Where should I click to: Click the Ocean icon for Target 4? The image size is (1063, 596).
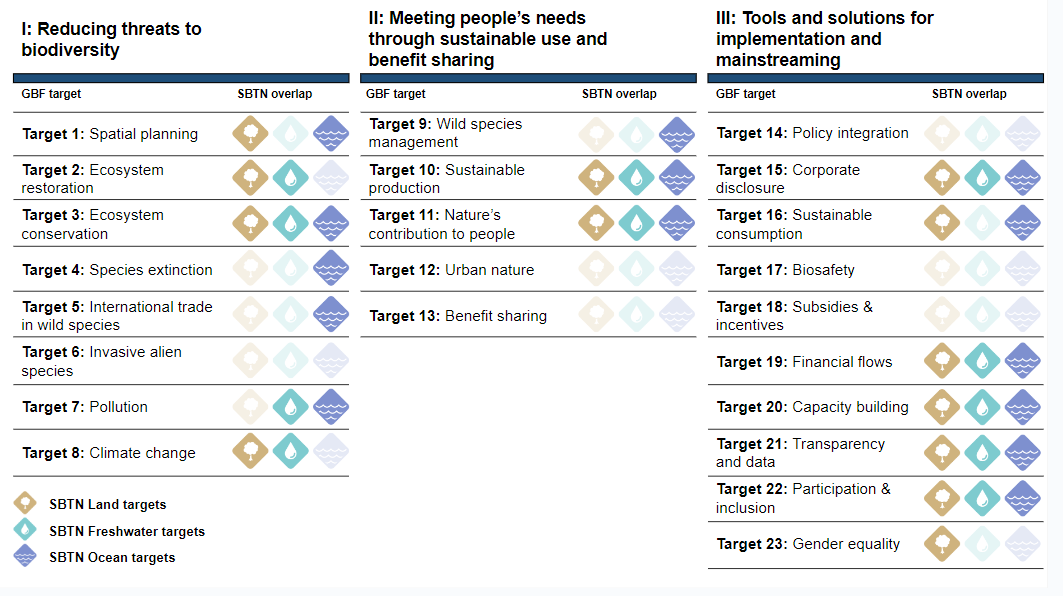[331, 269]
